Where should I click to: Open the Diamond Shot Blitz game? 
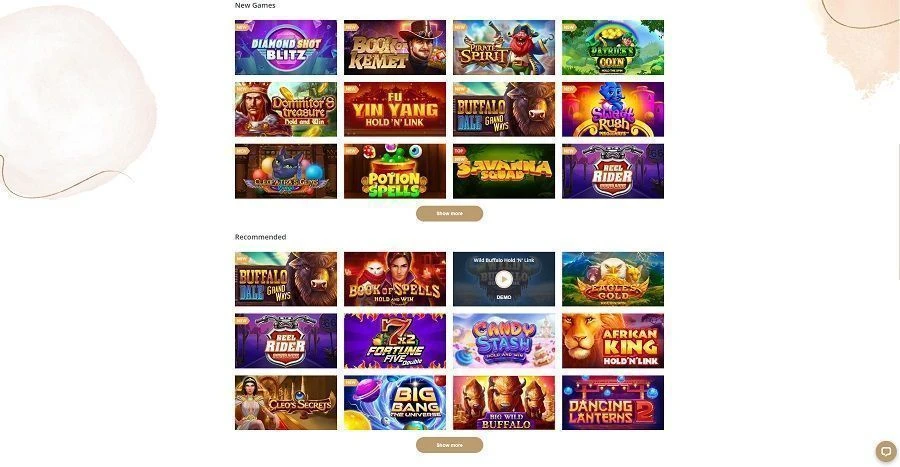point(286,48)
